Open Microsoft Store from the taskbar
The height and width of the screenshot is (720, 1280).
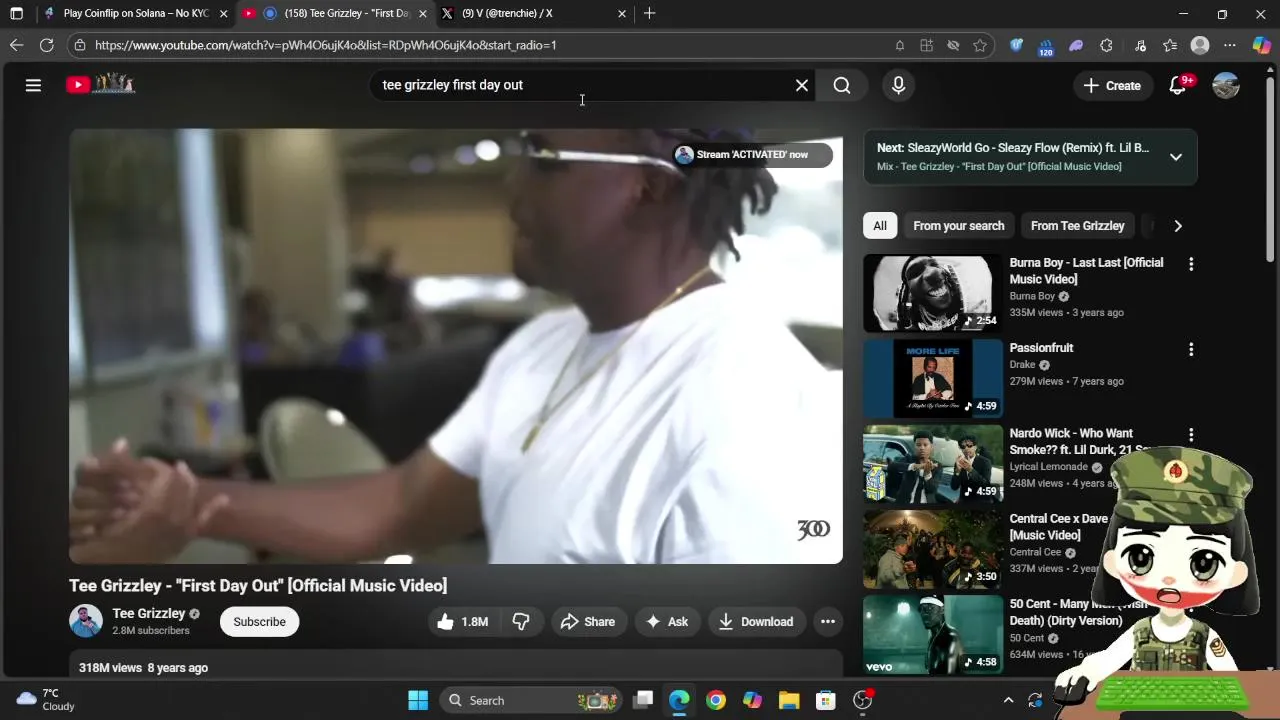(825, 700)
